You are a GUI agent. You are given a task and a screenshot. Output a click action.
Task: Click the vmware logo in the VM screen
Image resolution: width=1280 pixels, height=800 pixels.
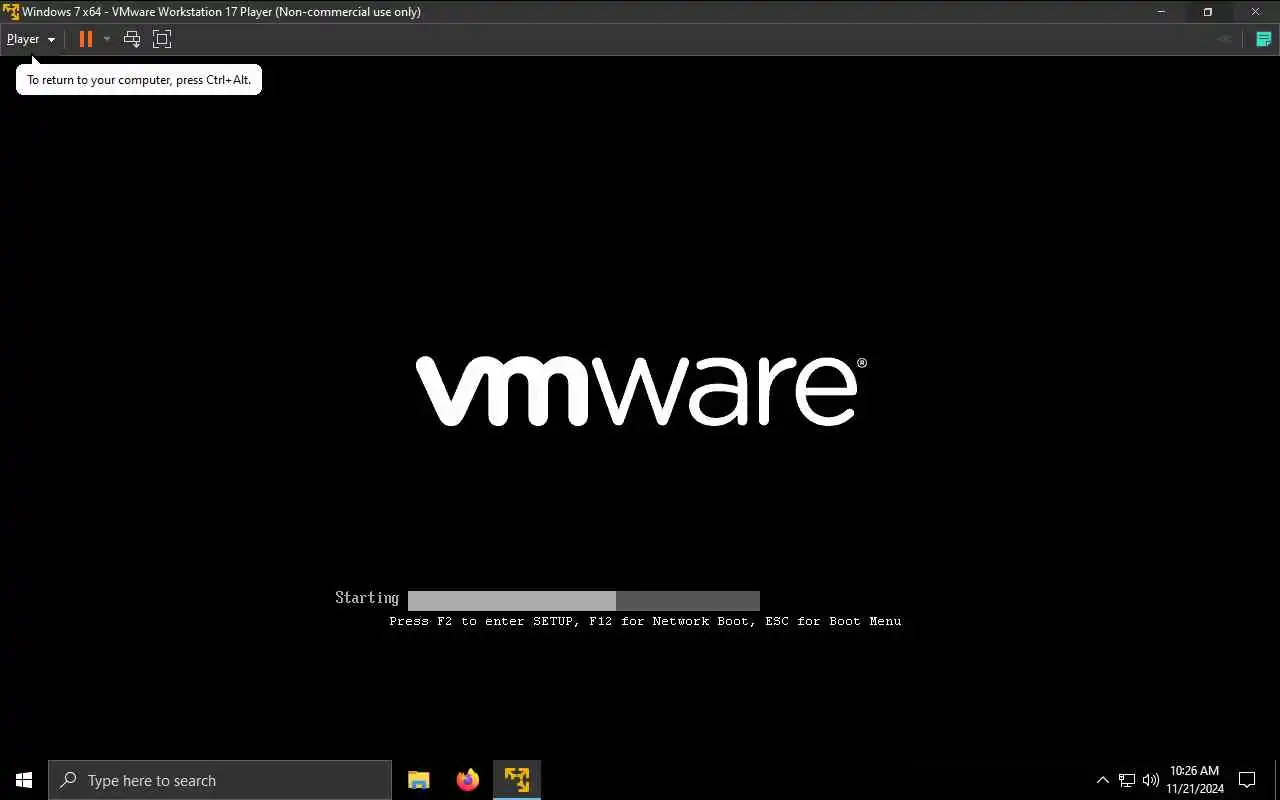click(641, 391)
